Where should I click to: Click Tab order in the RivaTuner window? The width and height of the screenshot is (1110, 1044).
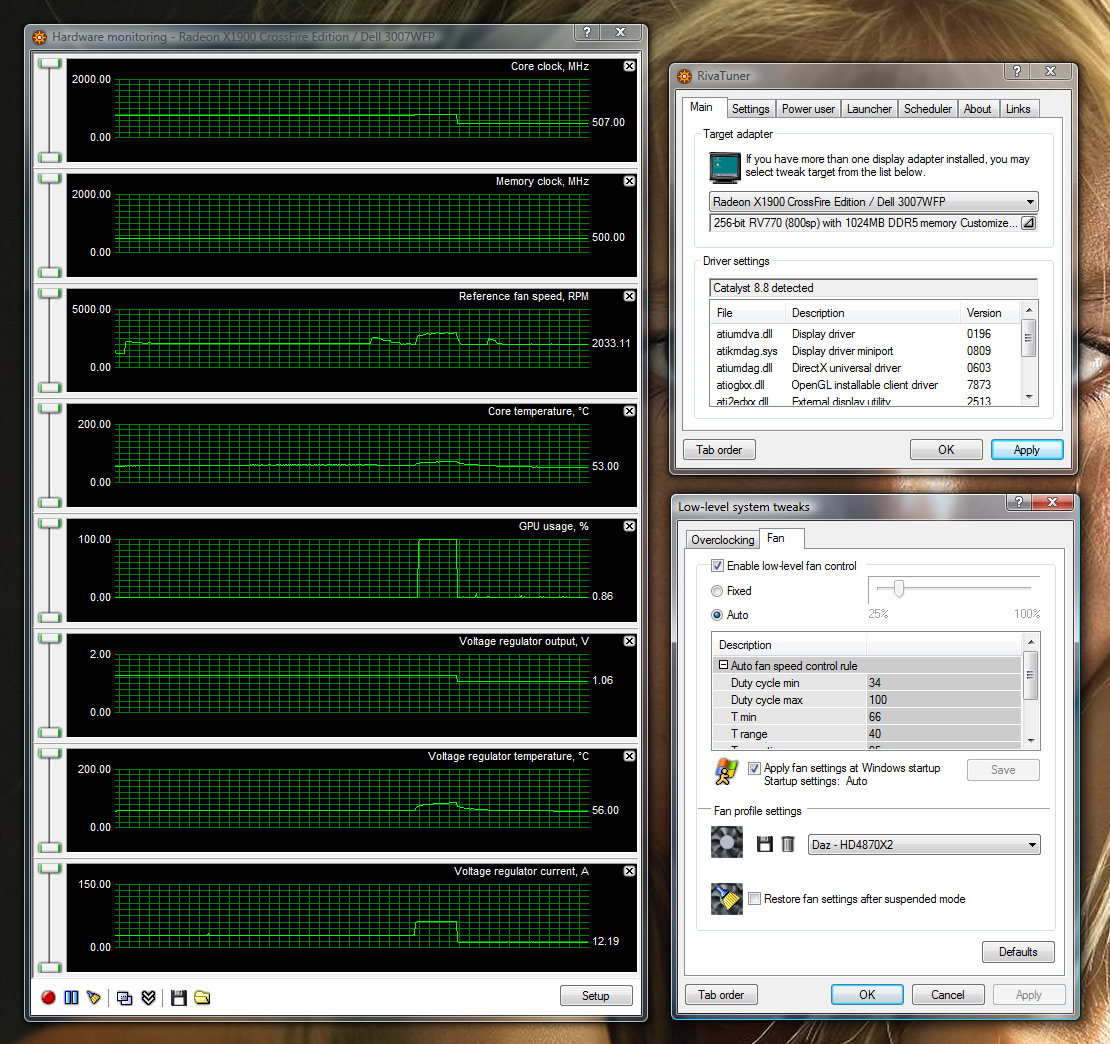click(719, 450)
